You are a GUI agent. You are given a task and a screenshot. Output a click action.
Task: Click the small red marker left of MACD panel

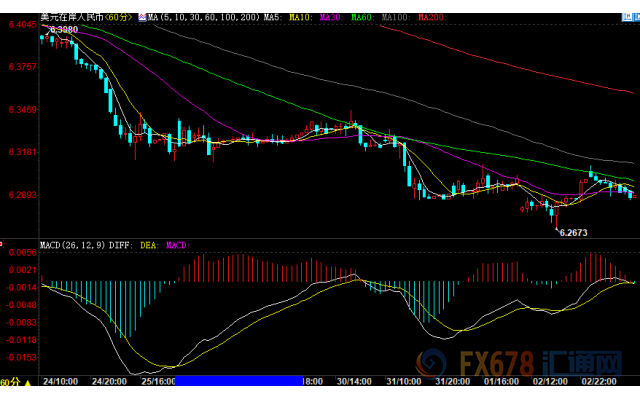(x=1, y=244)
